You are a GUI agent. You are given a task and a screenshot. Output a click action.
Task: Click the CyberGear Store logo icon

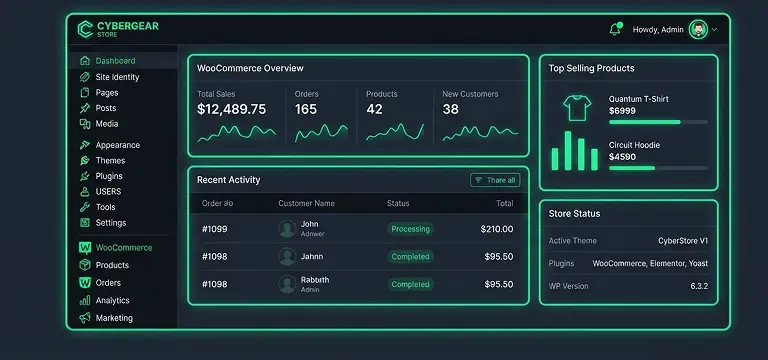85,29
